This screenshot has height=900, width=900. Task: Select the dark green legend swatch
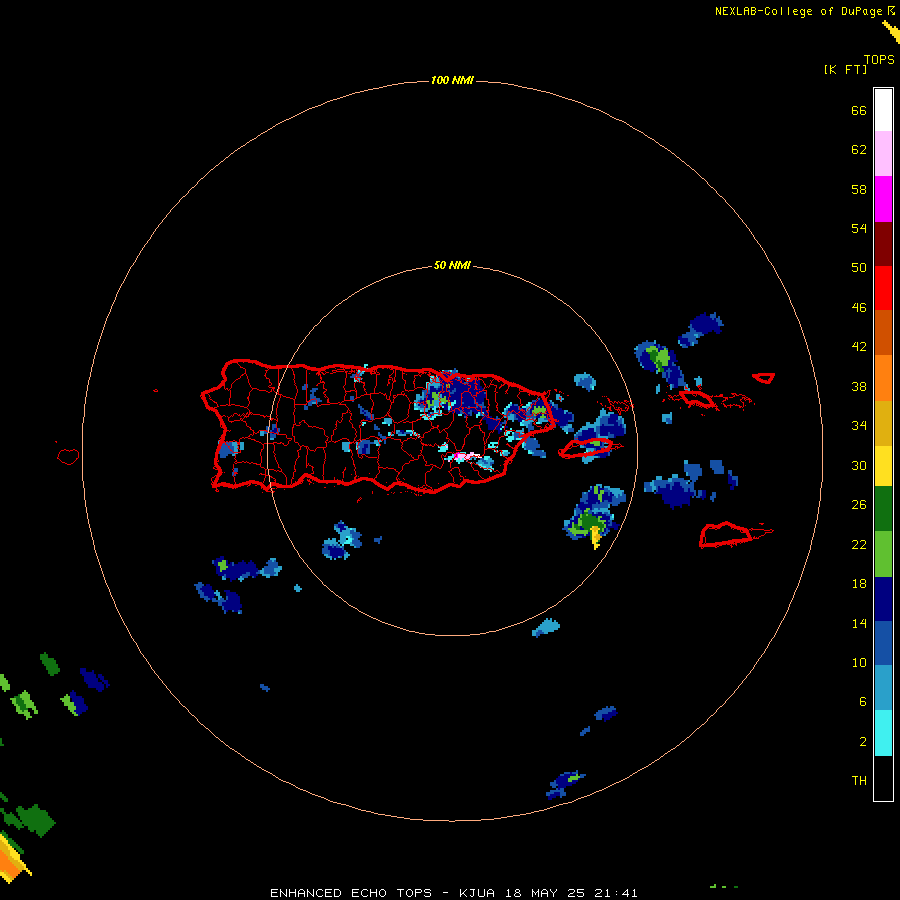pos(883,509)
